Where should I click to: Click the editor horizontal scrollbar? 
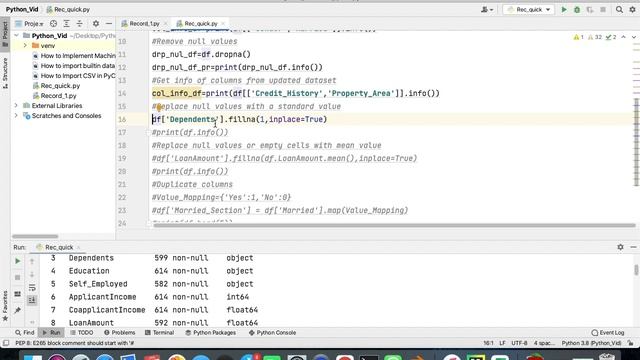point(394,225)
